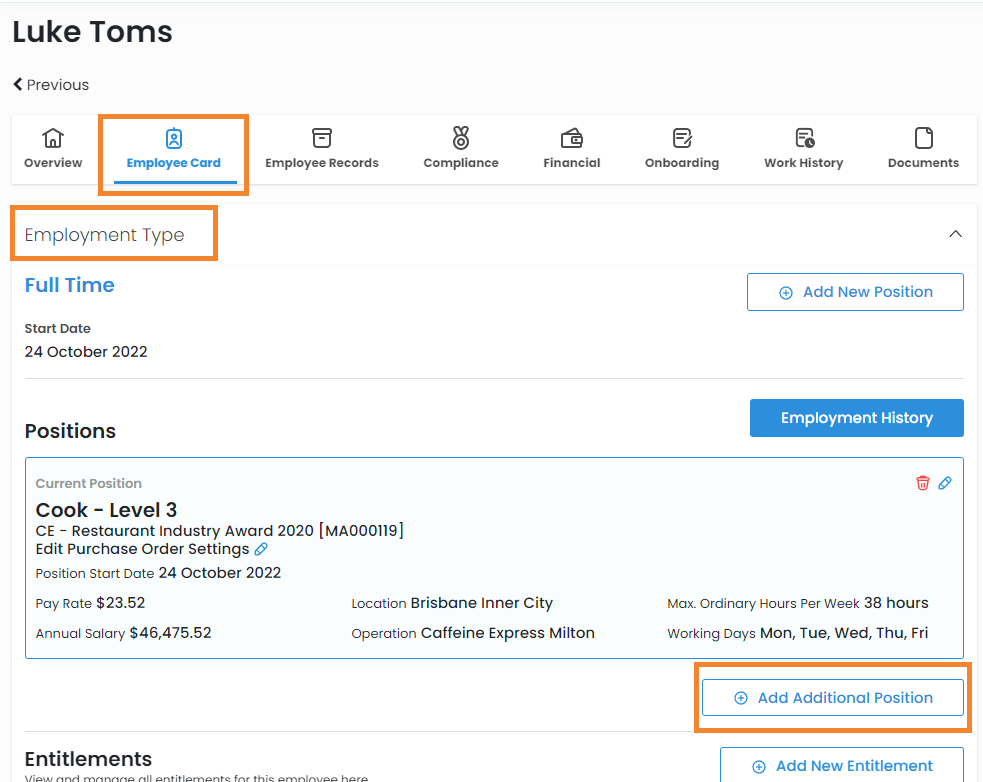This screenshot has width=983, height=782.
Task: Edit the current position pencil icon
Action: pyautogui.click(x=945, y=483)
